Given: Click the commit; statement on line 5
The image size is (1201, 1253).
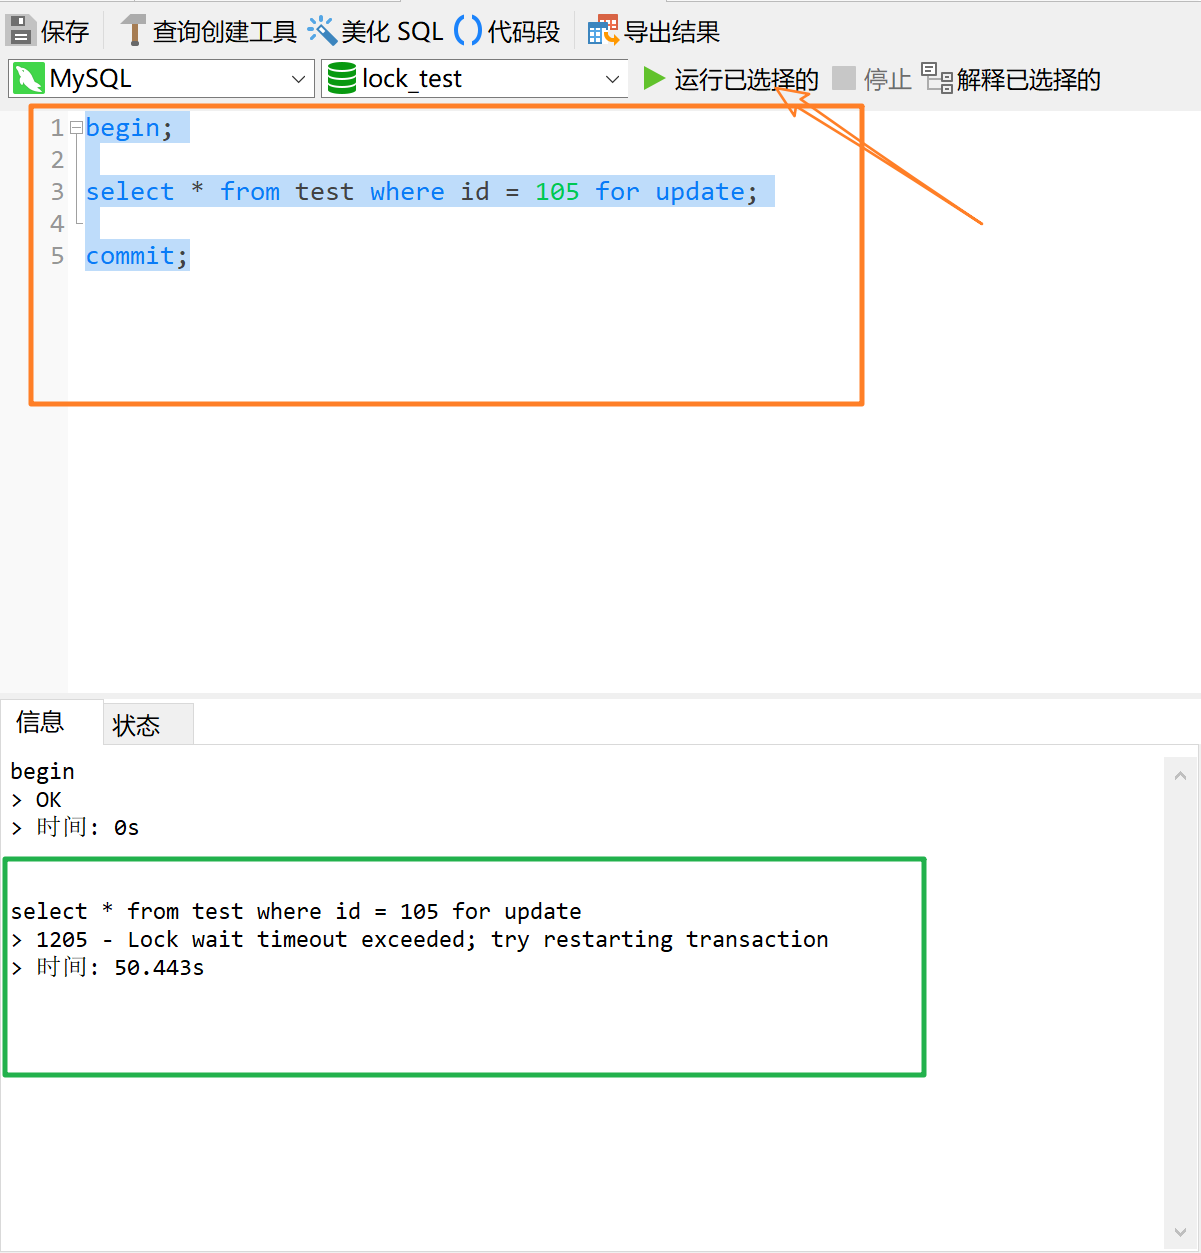Looking at the screenshot, I should click(x=137, y=256).
